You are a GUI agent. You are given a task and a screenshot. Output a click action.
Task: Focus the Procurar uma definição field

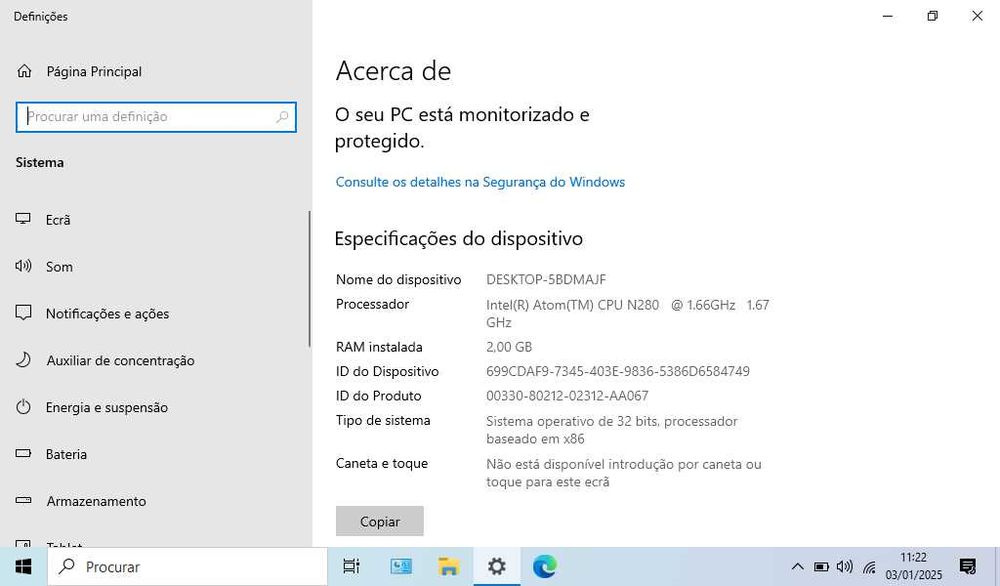click(x=156, y=117)
